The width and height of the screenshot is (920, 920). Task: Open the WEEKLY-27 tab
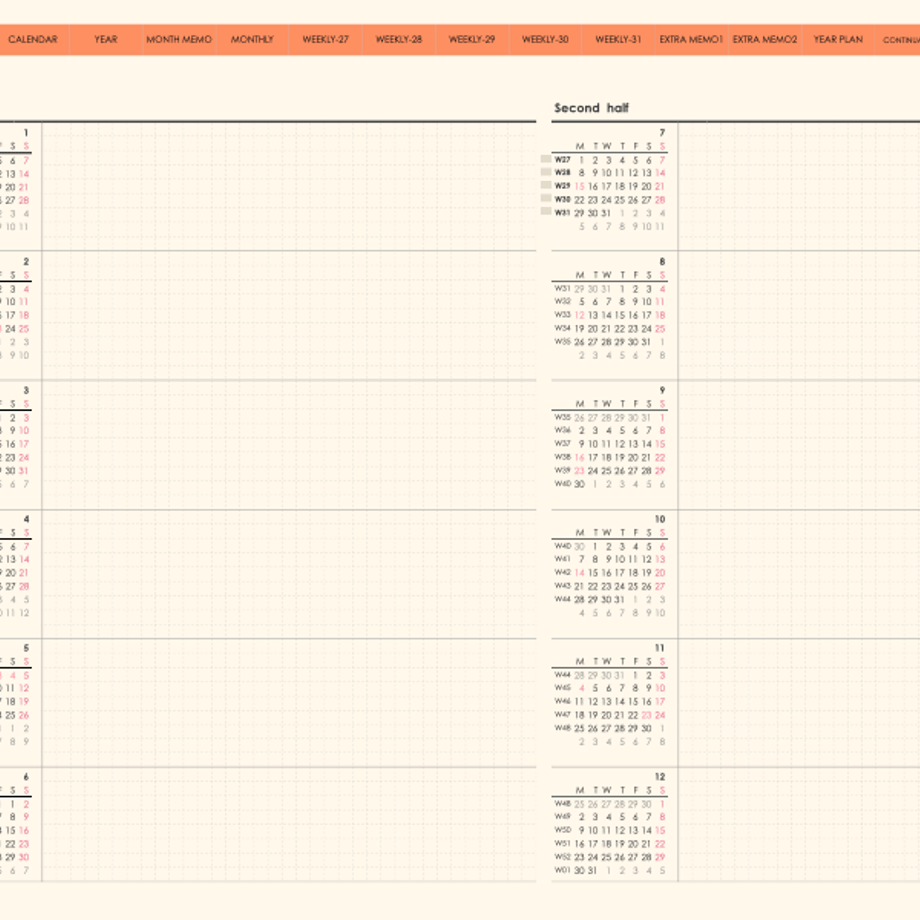tap(326, 39)
